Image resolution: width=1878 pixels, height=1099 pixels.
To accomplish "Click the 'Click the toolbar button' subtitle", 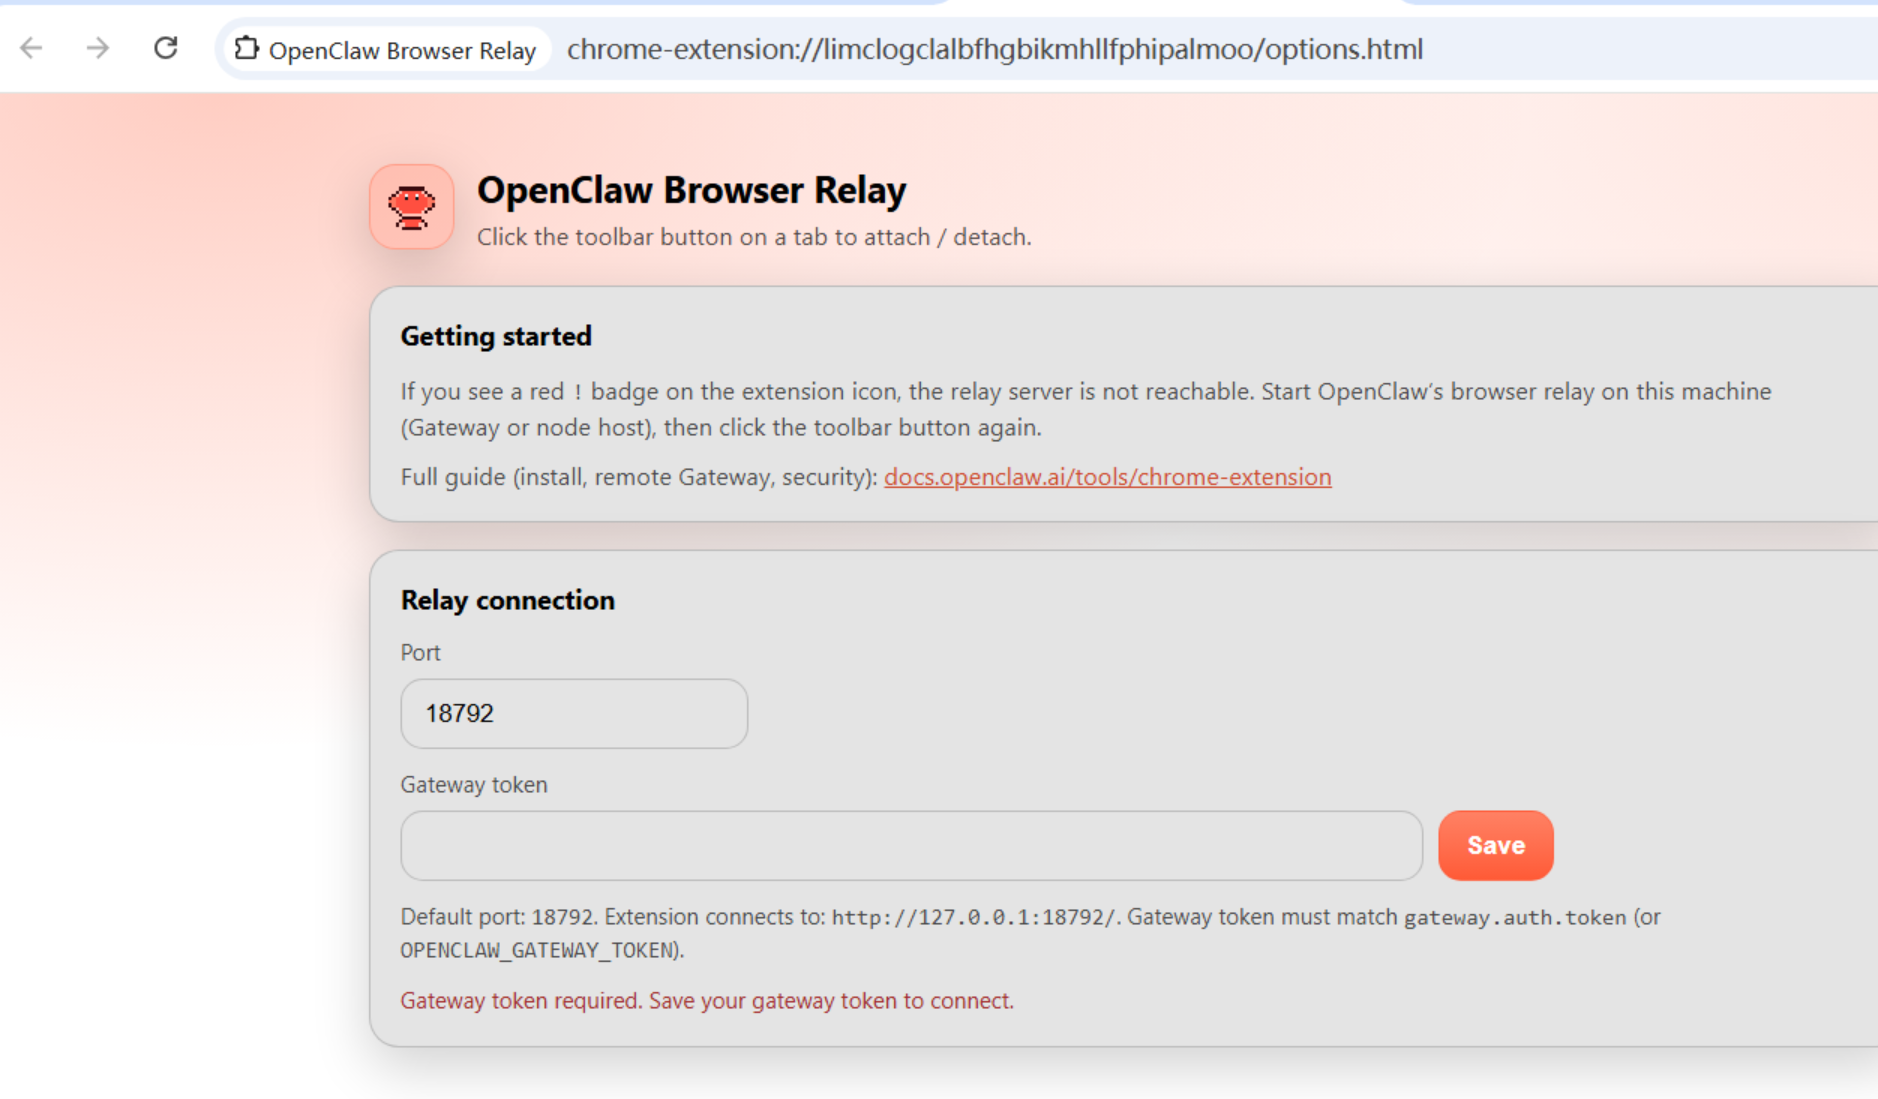I will point(754,237).
